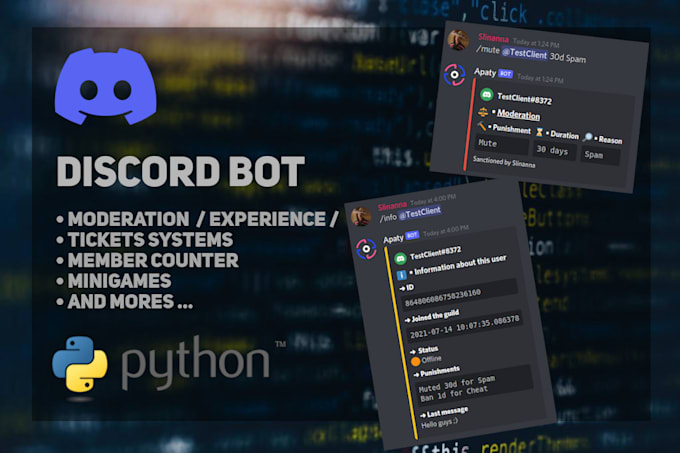Click @TestClient mention in the /info command
Screen dimensions: 680x453
point(420,213)
